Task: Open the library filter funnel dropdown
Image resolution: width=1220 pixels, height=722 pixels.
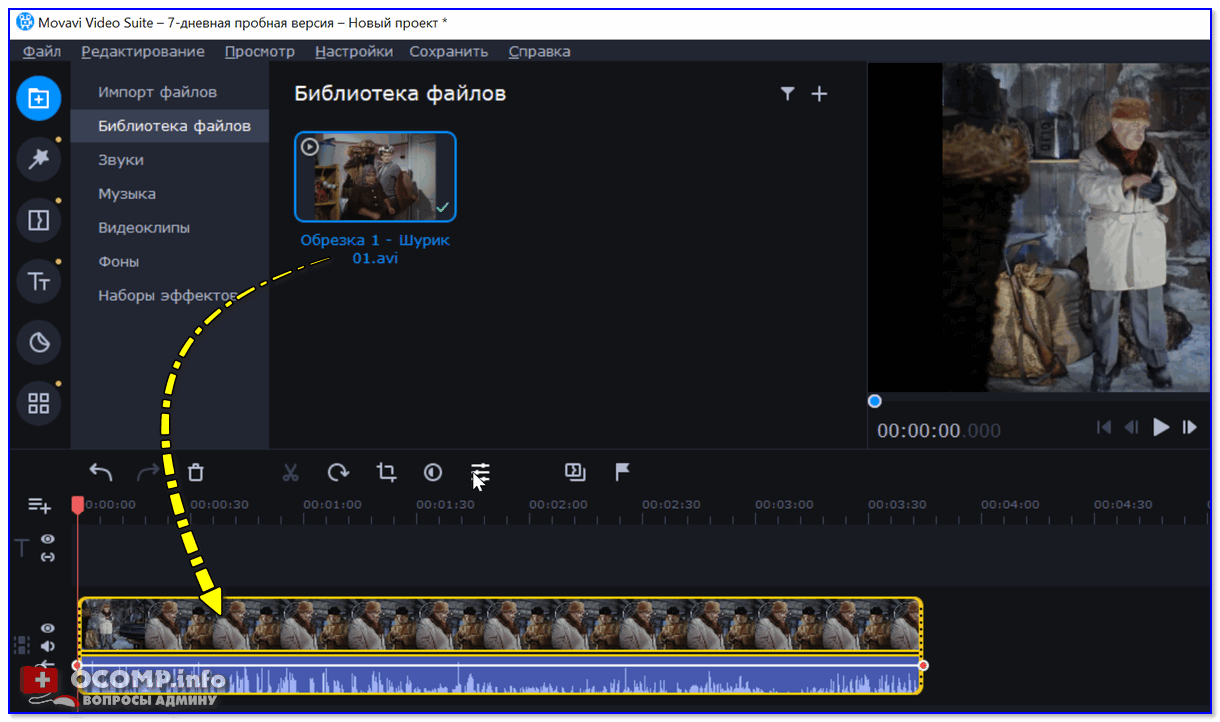Action: (788, 94)
